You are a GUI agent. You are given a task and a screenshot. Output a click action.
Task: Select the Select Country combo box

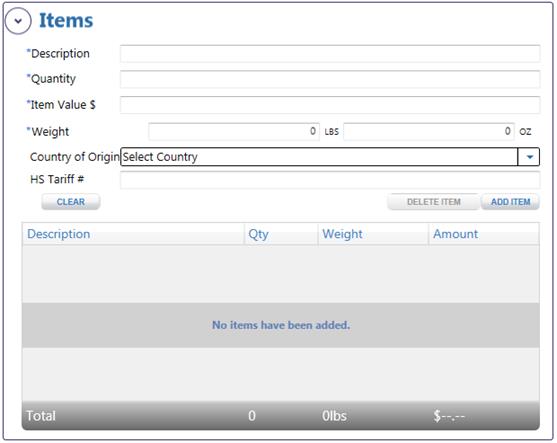[x=330, y=157]
